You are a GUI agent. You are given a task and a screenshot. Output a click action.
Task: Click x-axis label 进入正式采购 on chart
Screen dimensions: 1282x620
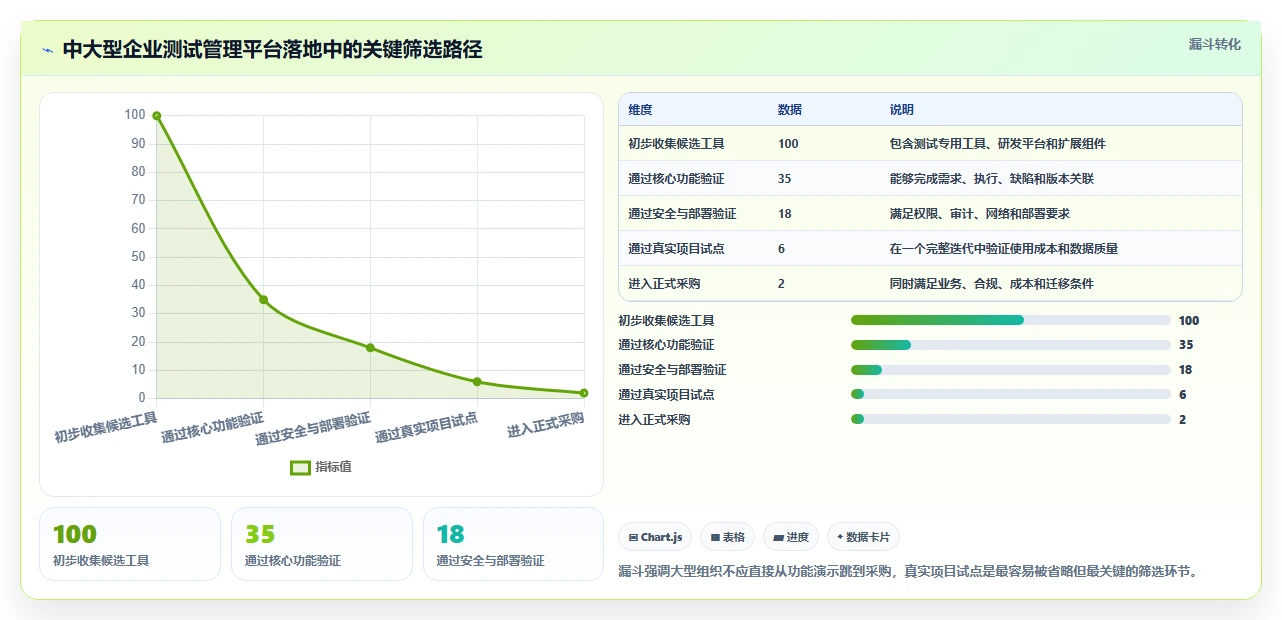tap(545, 425)
